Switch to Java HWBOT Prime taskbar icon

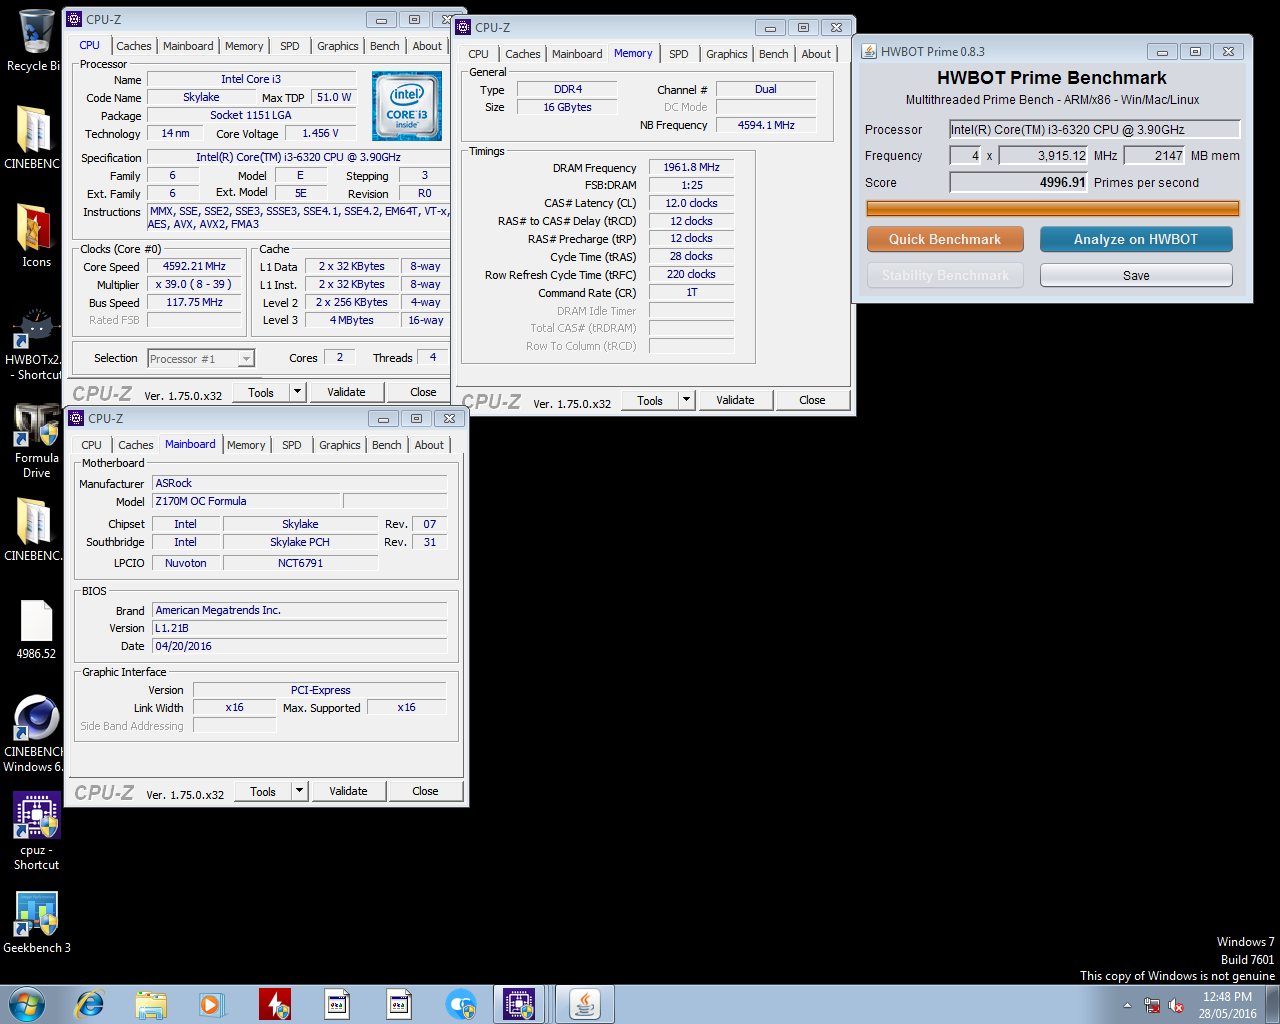pyautogui.click(x=585, y=1004)
